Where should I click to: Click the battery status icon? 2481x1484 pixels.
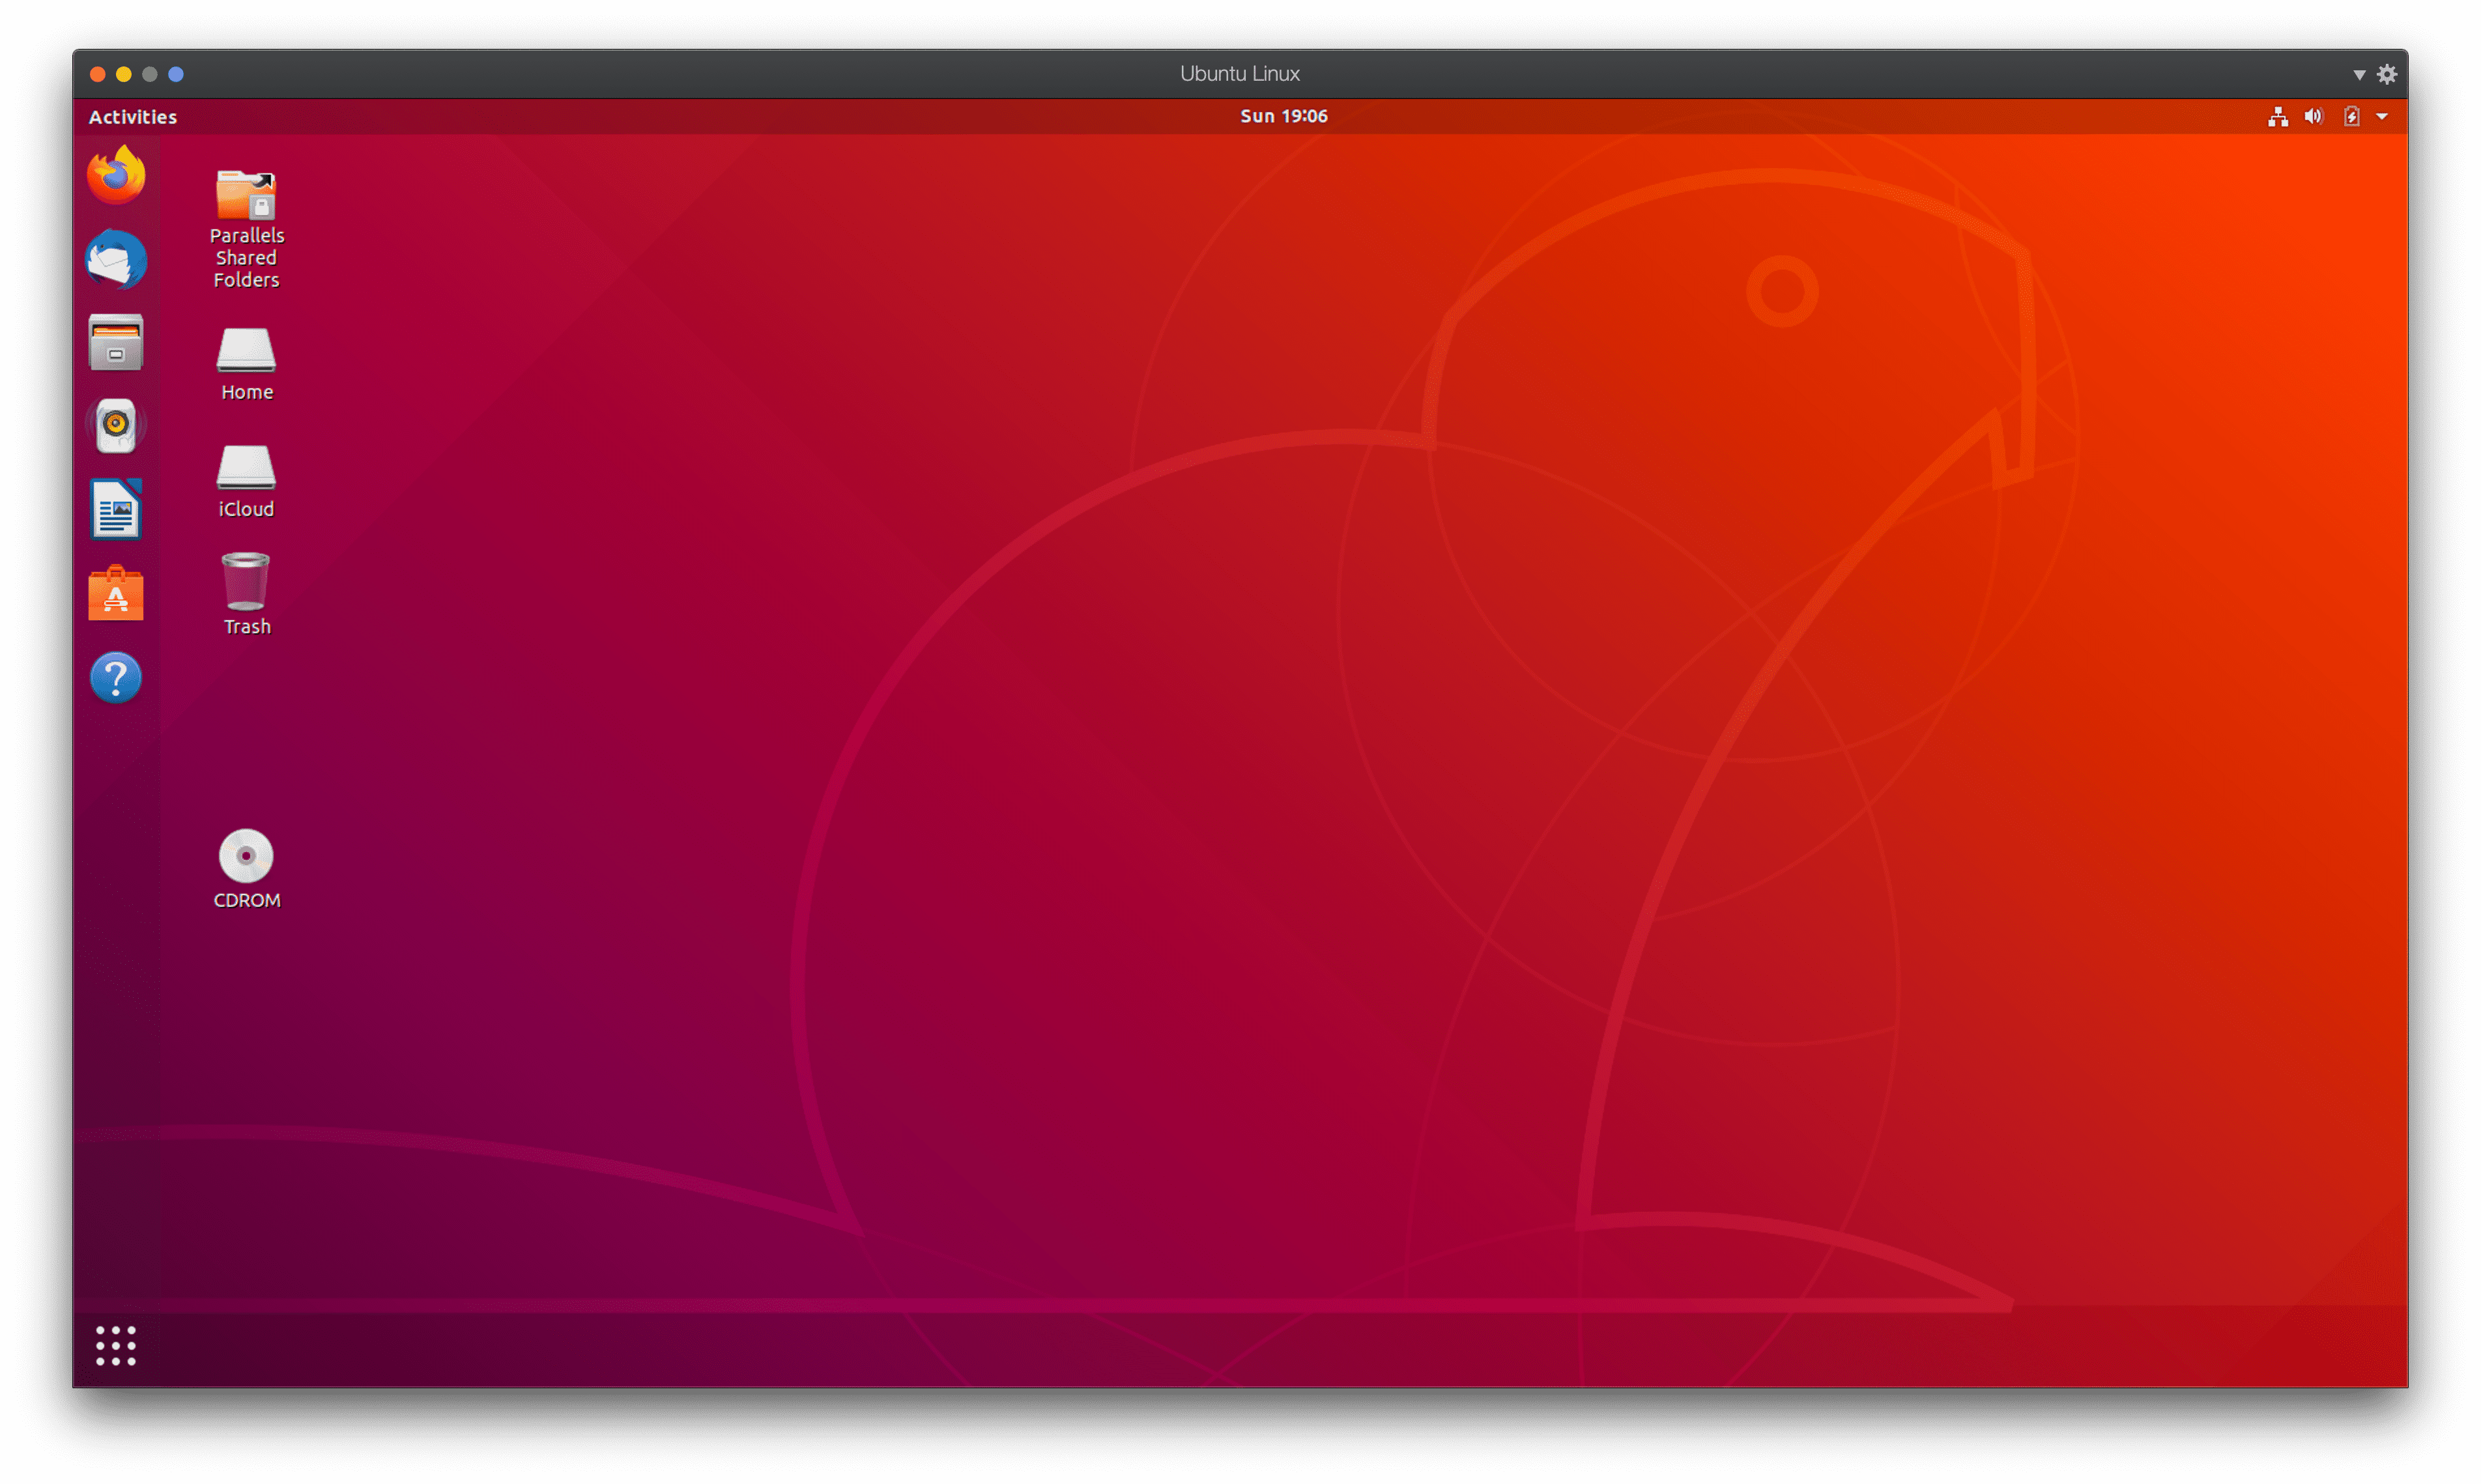coord(2352,117)
